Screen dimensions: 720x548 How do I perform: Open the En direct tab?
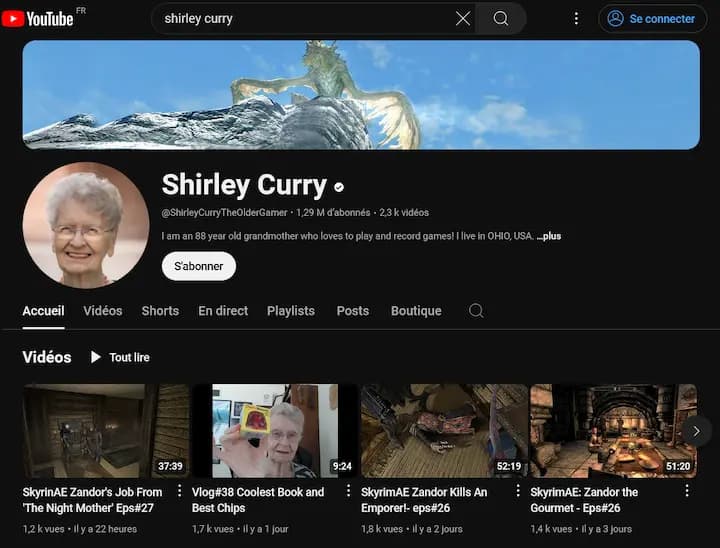223,311
